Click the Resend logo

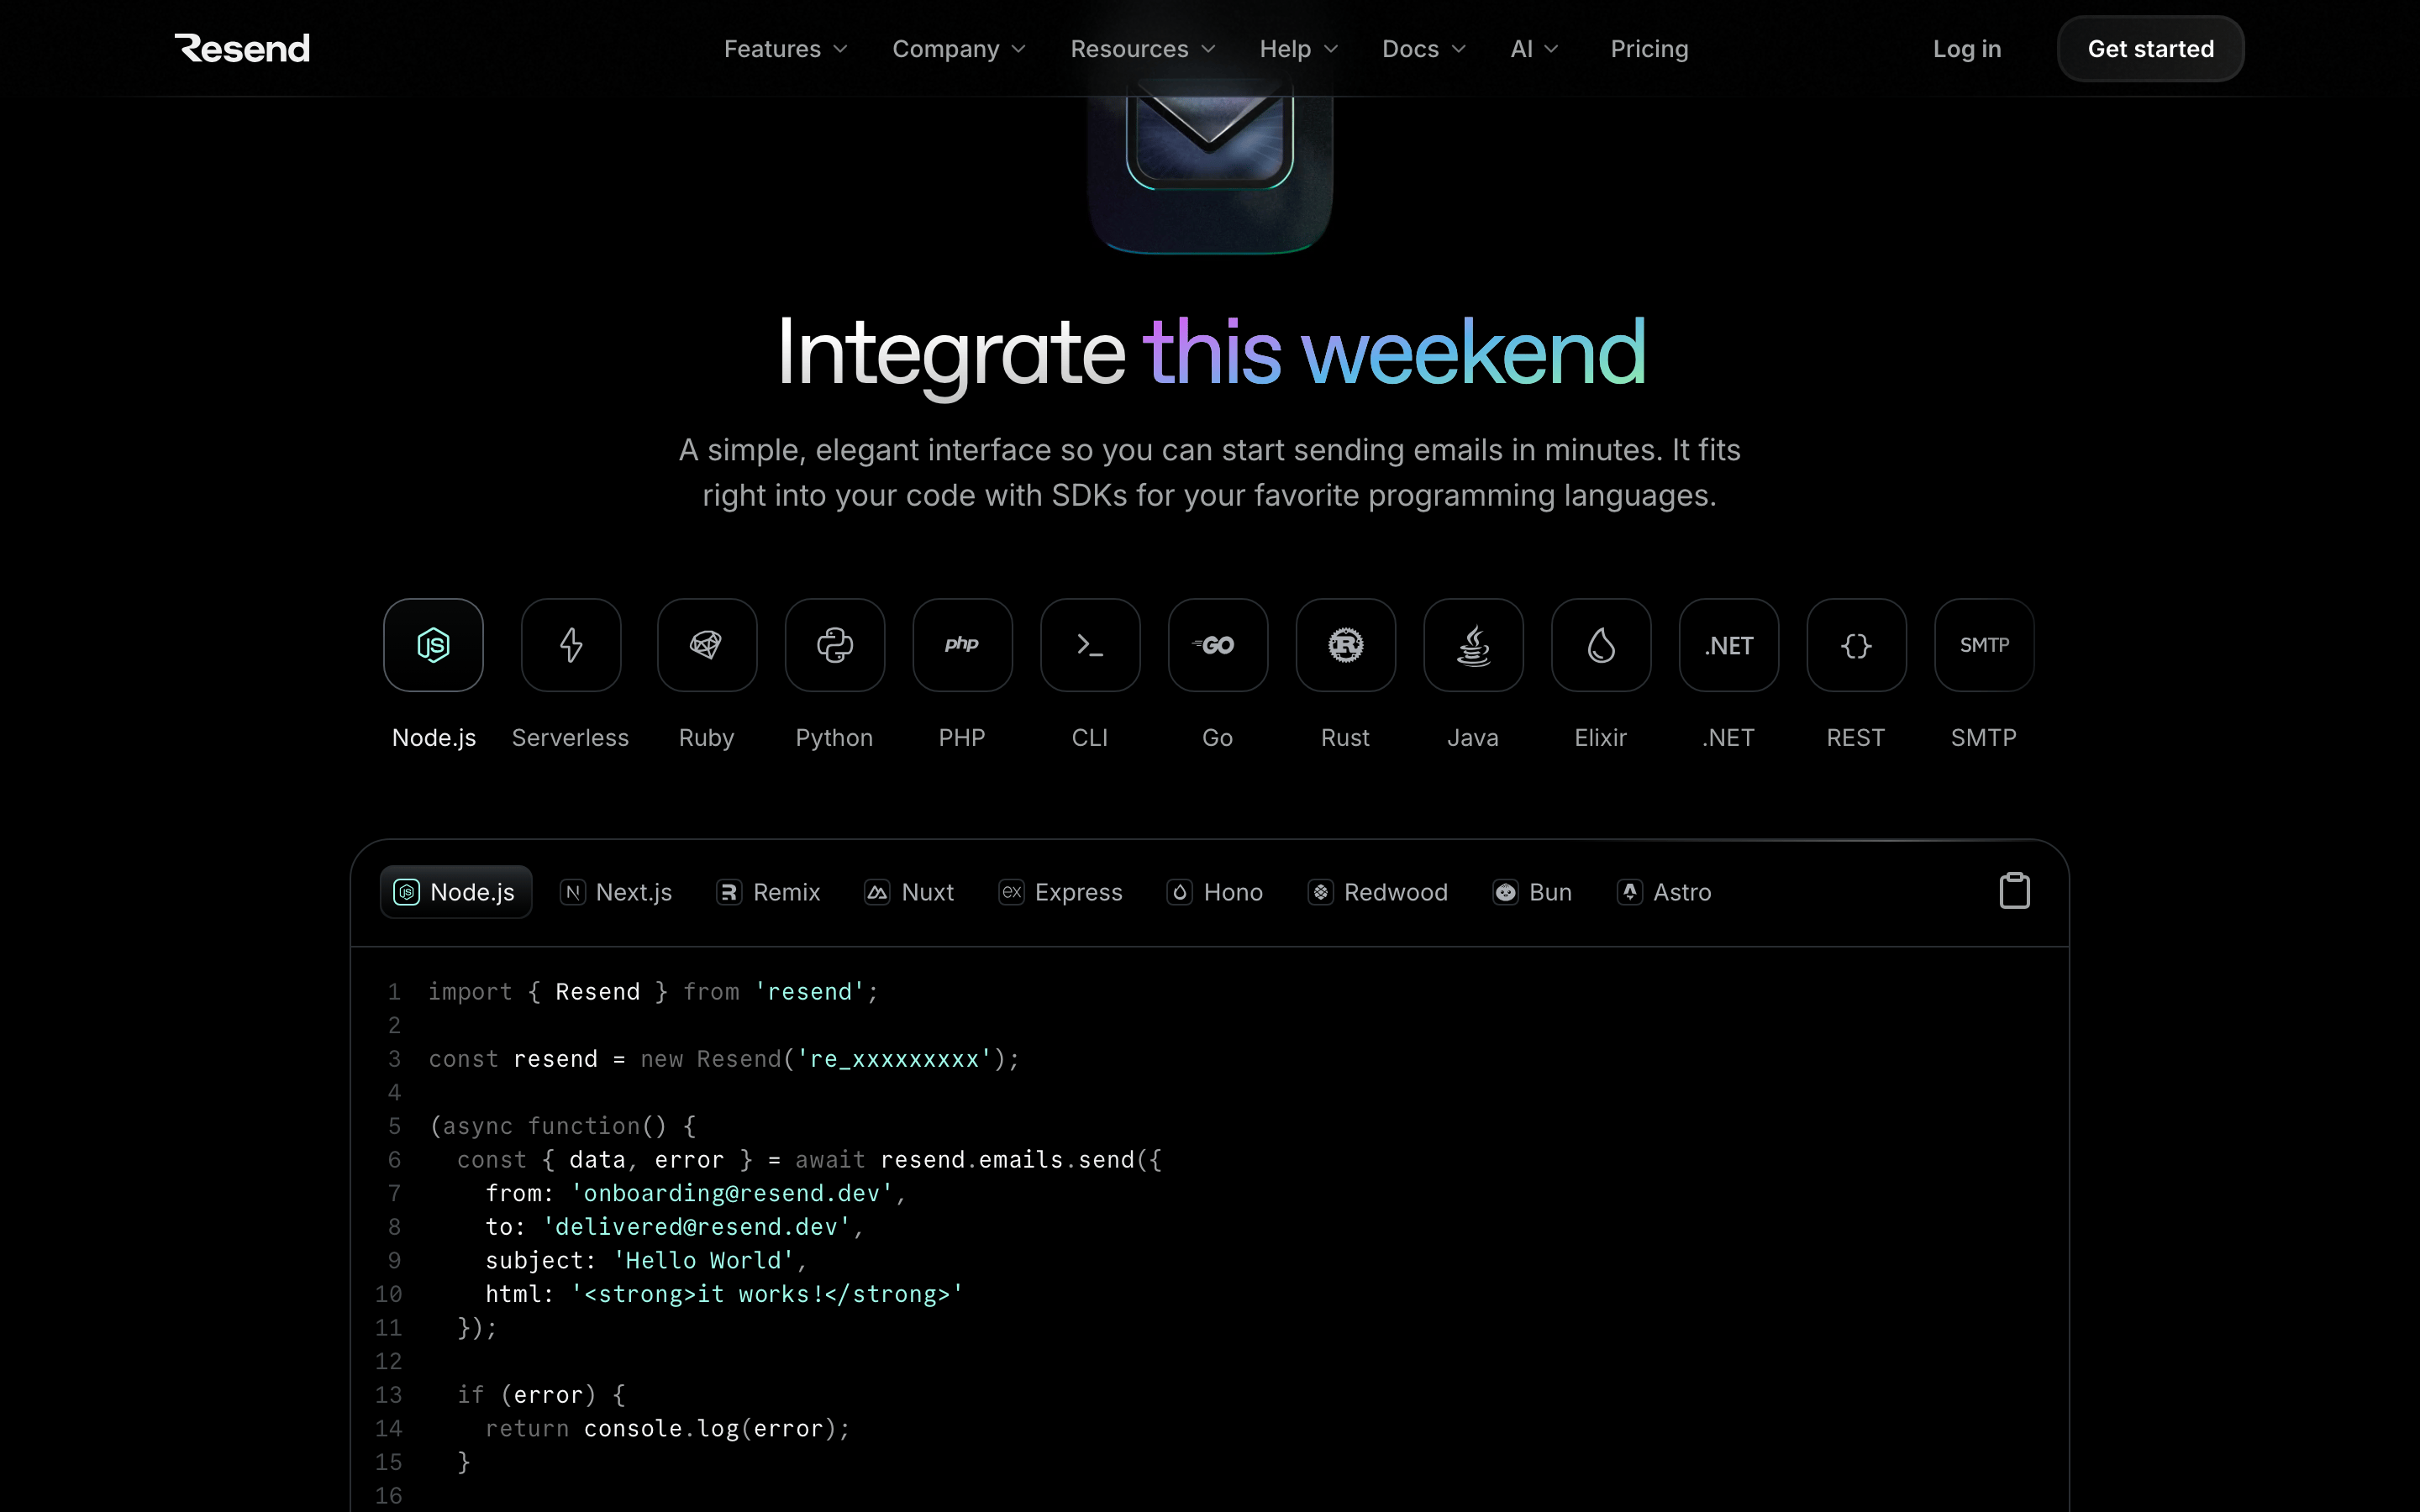pyautogui.click(x=242, y=48)
